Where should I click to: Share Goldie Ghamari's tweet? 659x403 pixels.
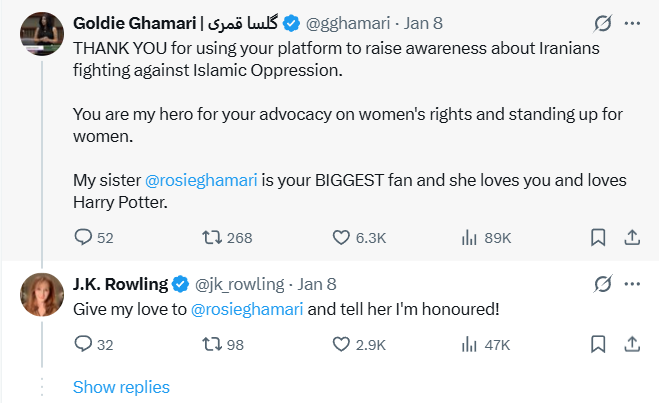tap(632, 238)
